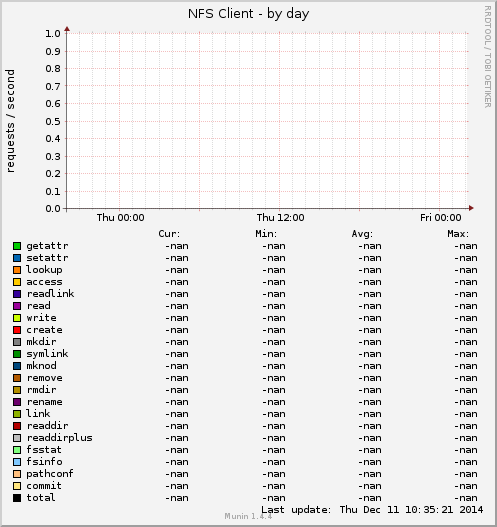Click the Cur: column header

(x=169, y=234)
